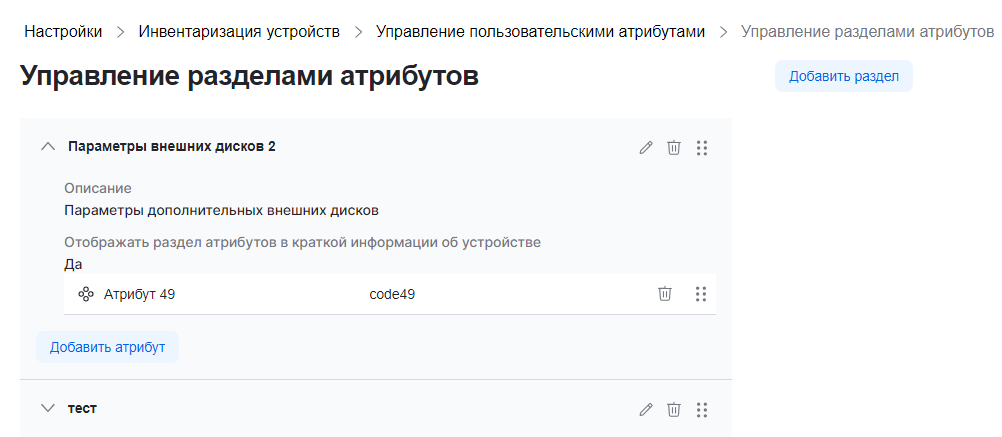Edit the 'тест' section with pencil icon
1002x437 pixels.
click(x=646, y=409)
